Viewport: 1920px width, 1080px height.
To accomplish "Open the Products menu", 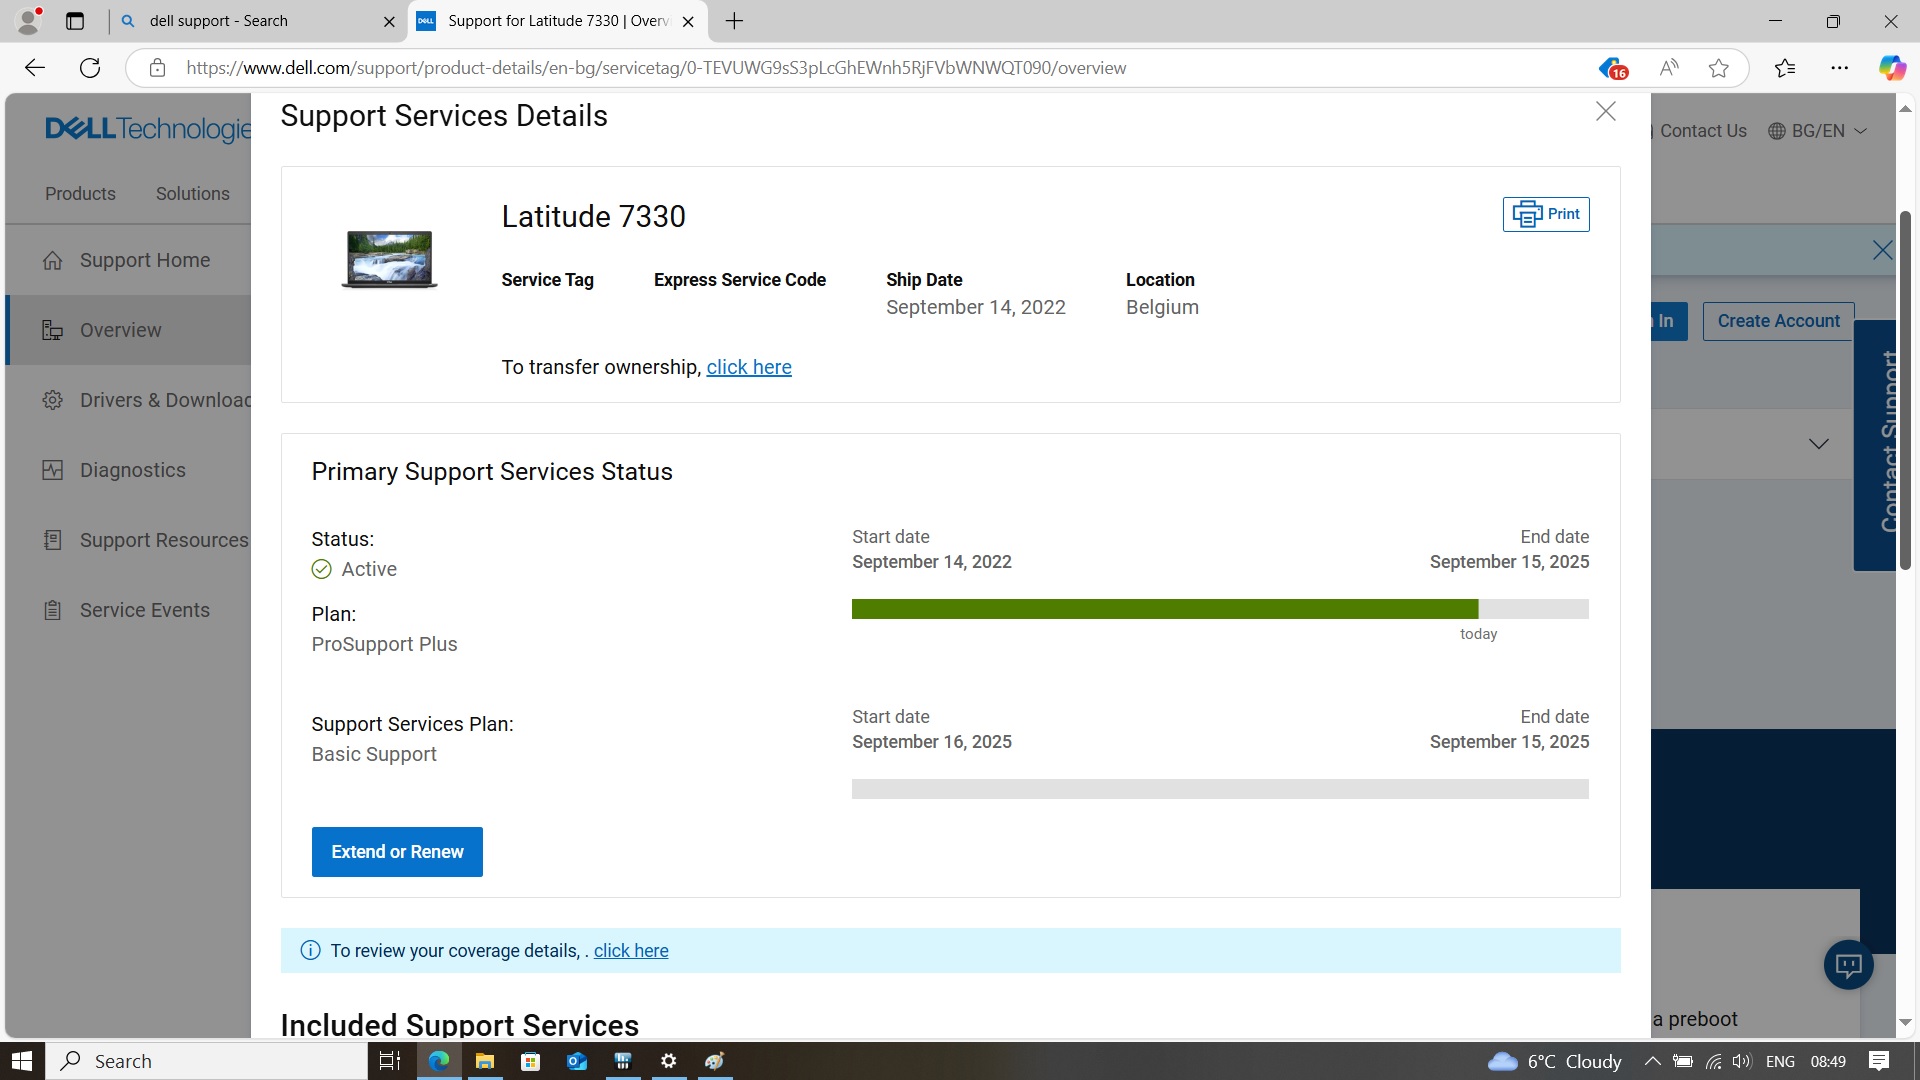I will (80, 194).
